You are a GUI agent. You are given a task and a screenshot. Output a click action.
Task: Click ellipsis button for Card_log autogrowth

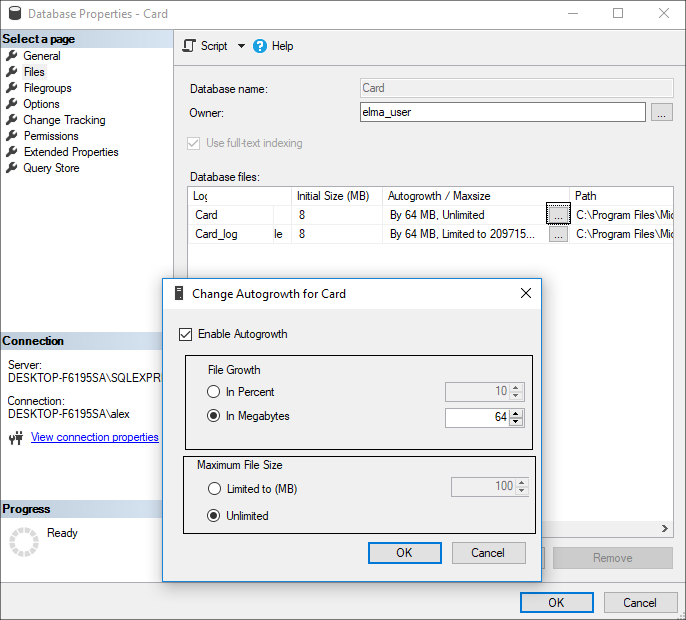coord(558,234)
